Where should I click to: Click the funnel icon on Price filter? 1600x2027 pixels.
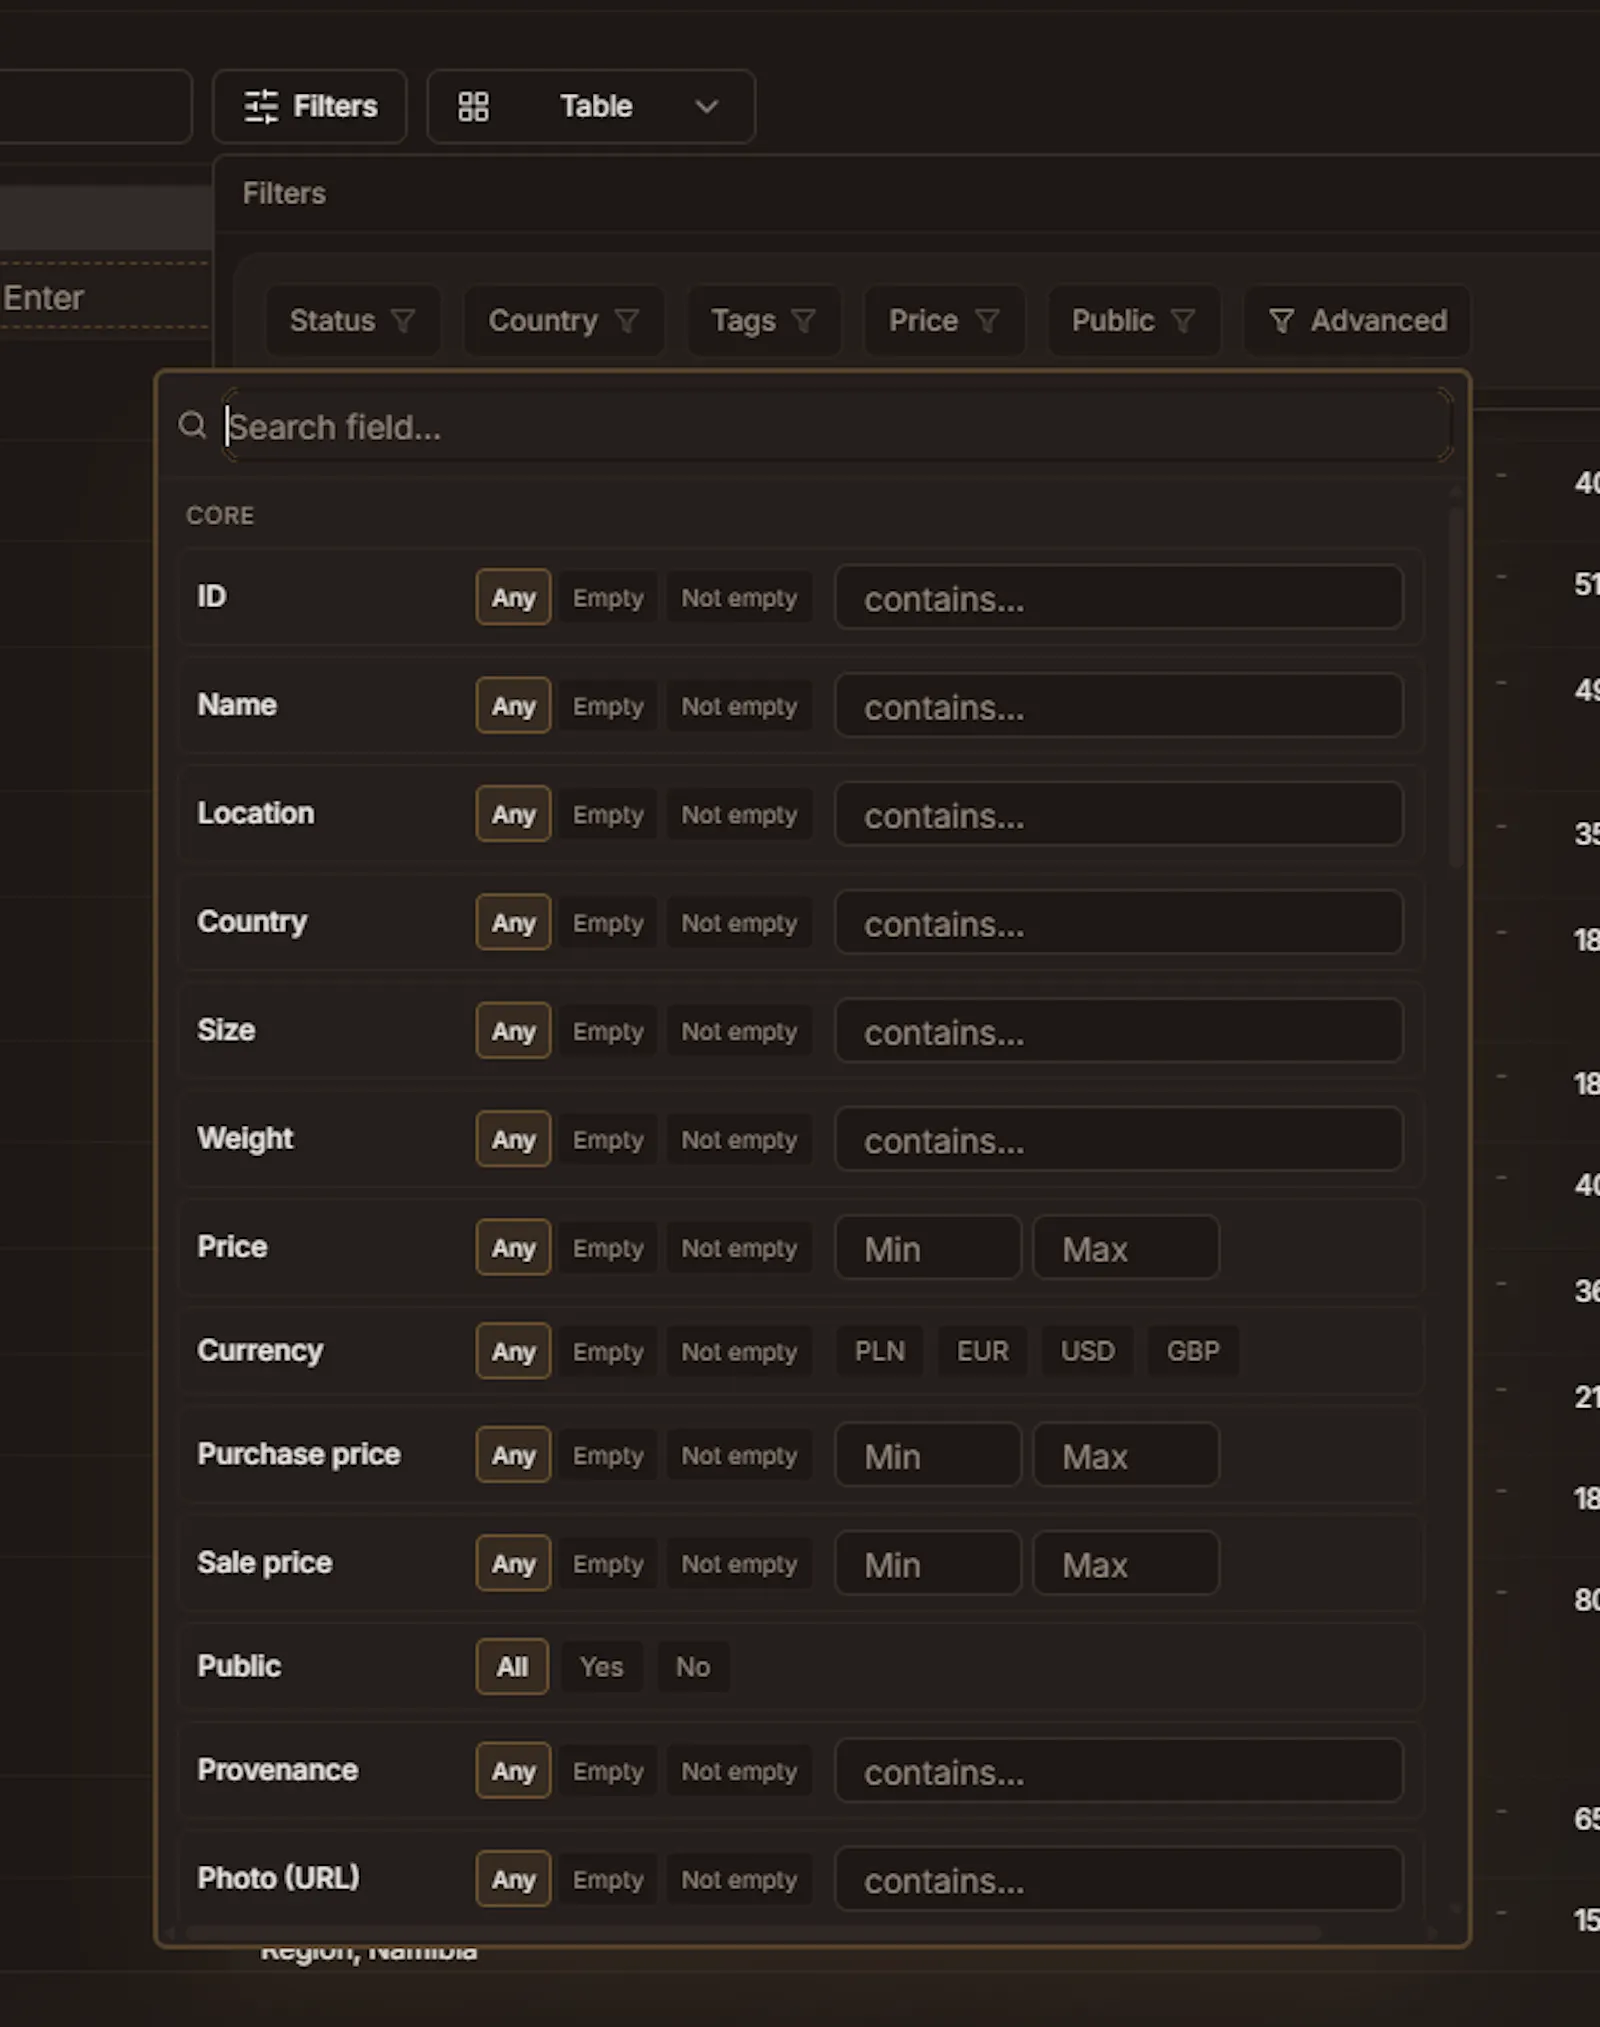(x=987, y=320)
